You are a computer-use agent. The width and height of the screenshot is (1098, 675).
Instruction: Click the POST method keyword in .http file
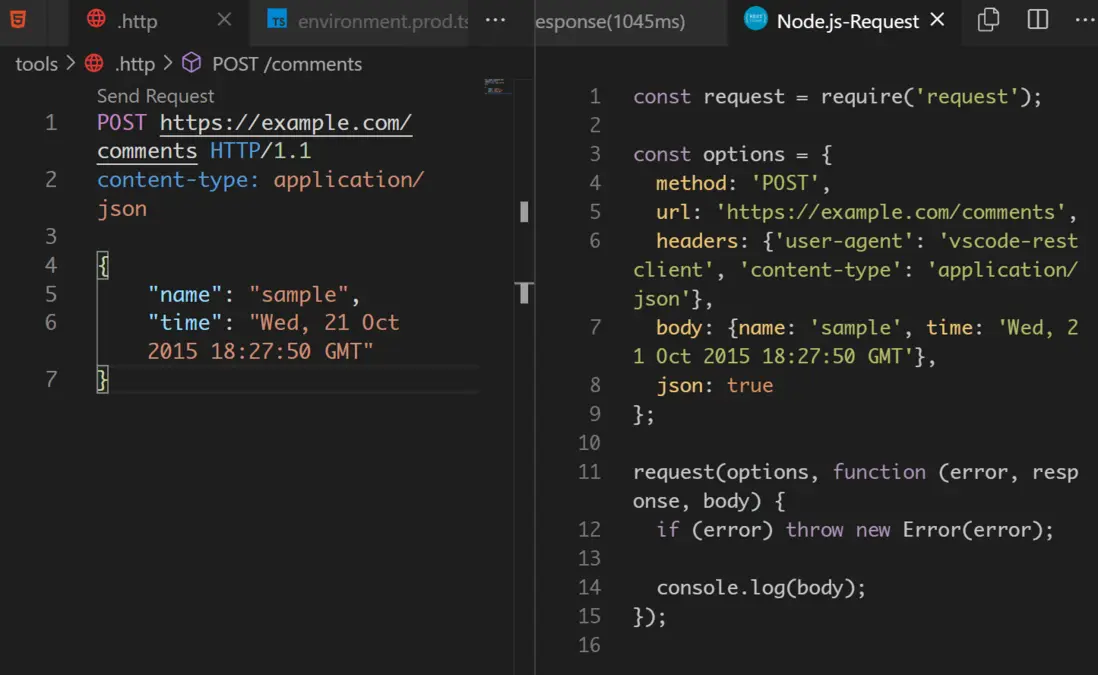click(122, 123)
